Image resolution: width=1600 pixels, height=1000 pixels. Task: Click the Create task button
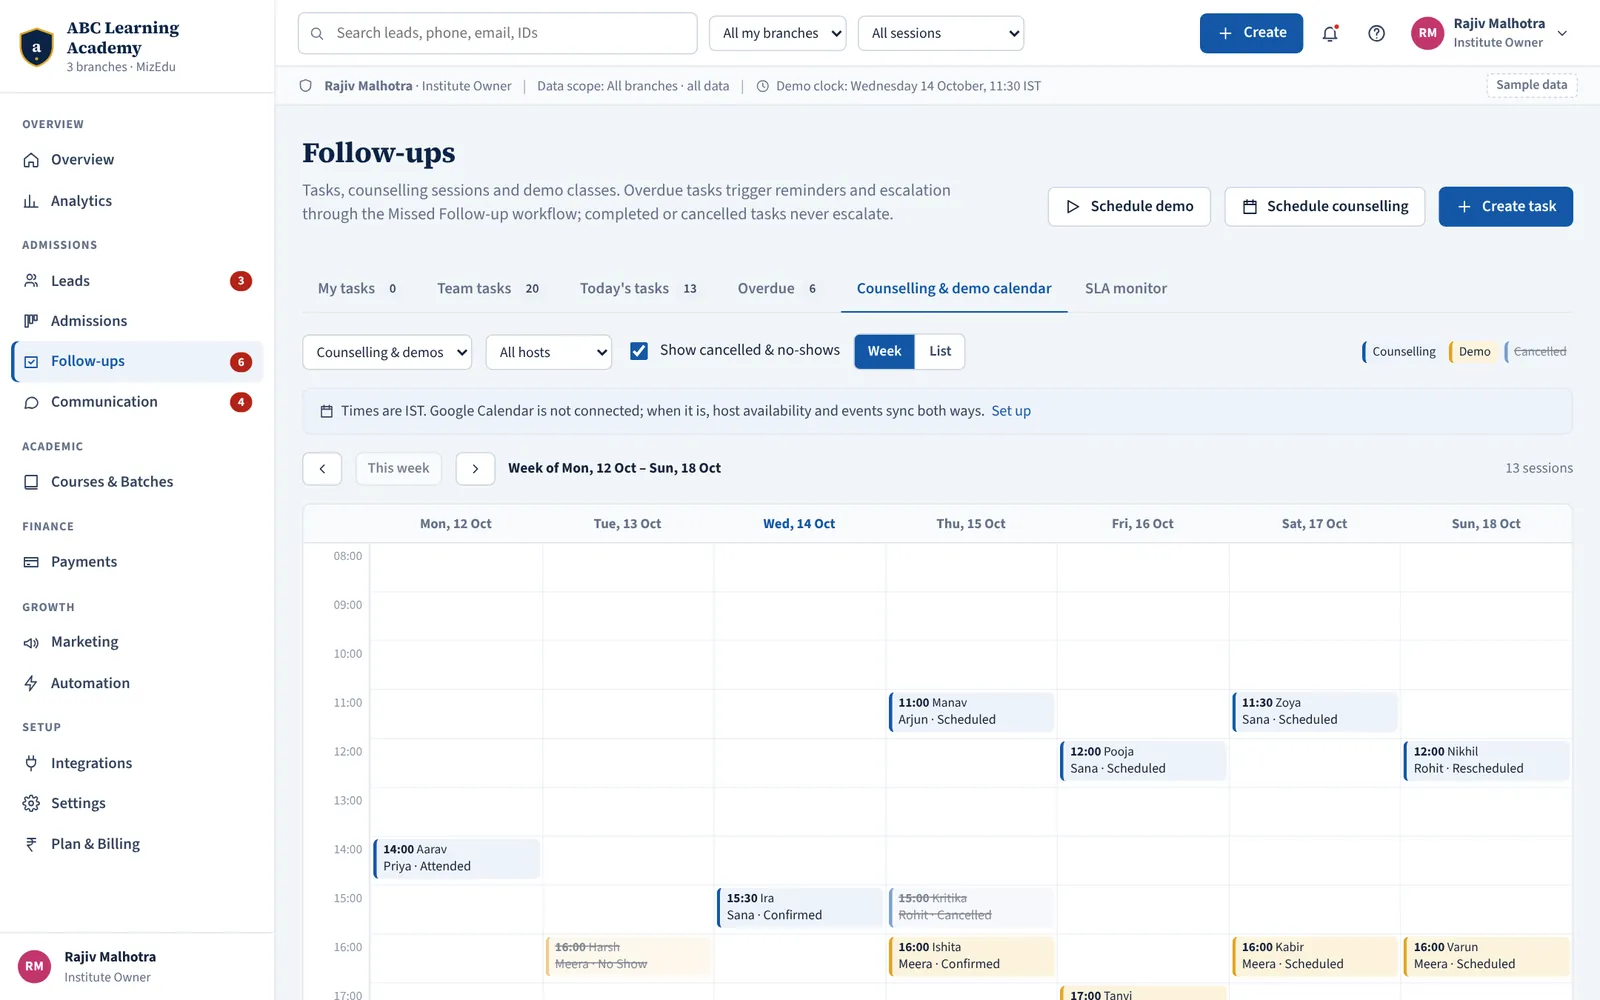tap(1506, 206)
